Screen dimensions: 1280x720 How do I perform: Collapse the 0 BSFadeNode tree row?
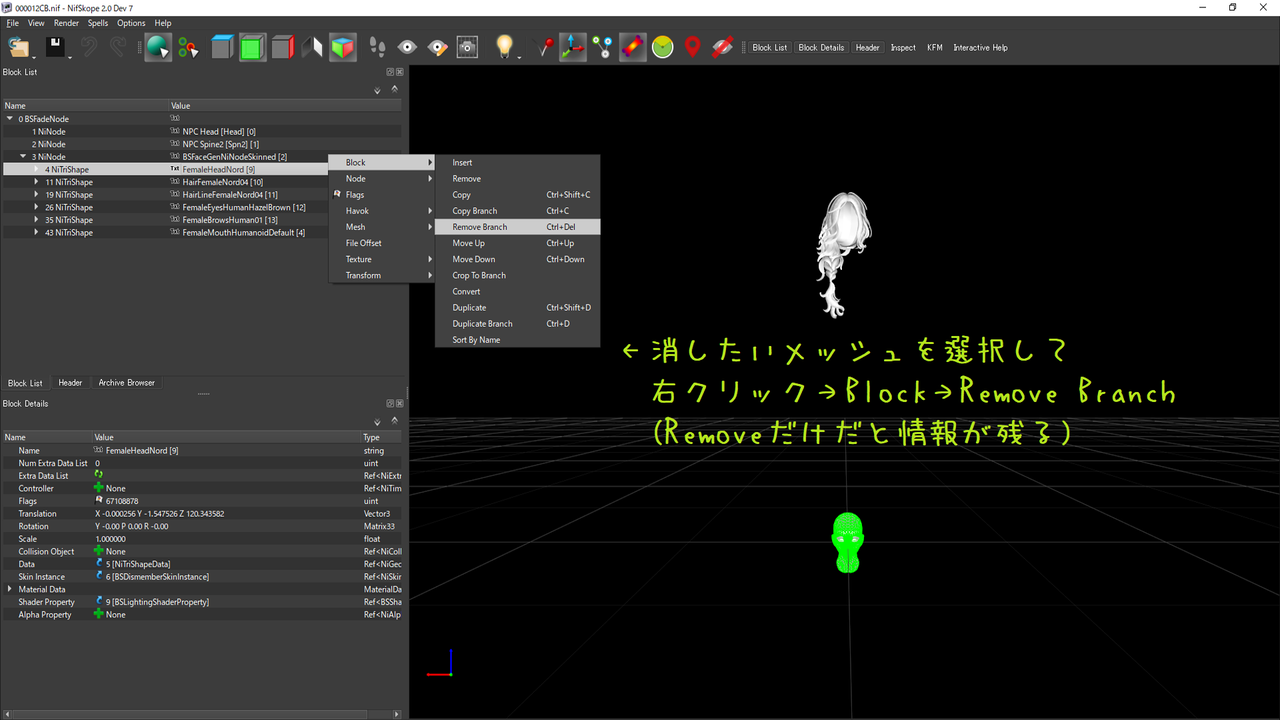[x=10, y=119]
